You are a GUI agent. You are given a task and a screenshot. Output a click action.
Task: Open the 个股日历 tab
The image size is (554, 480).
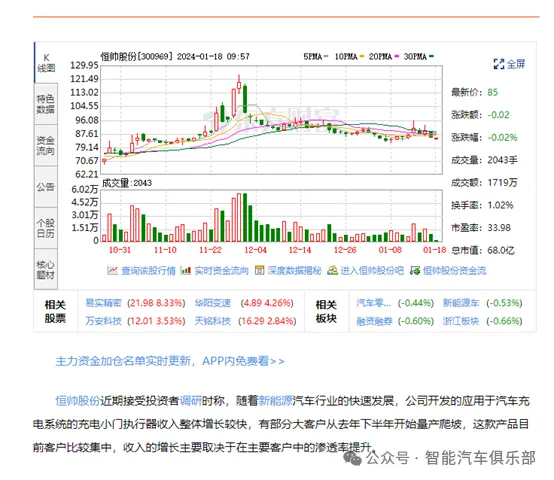pyautogui.click(x=46, y=228)
